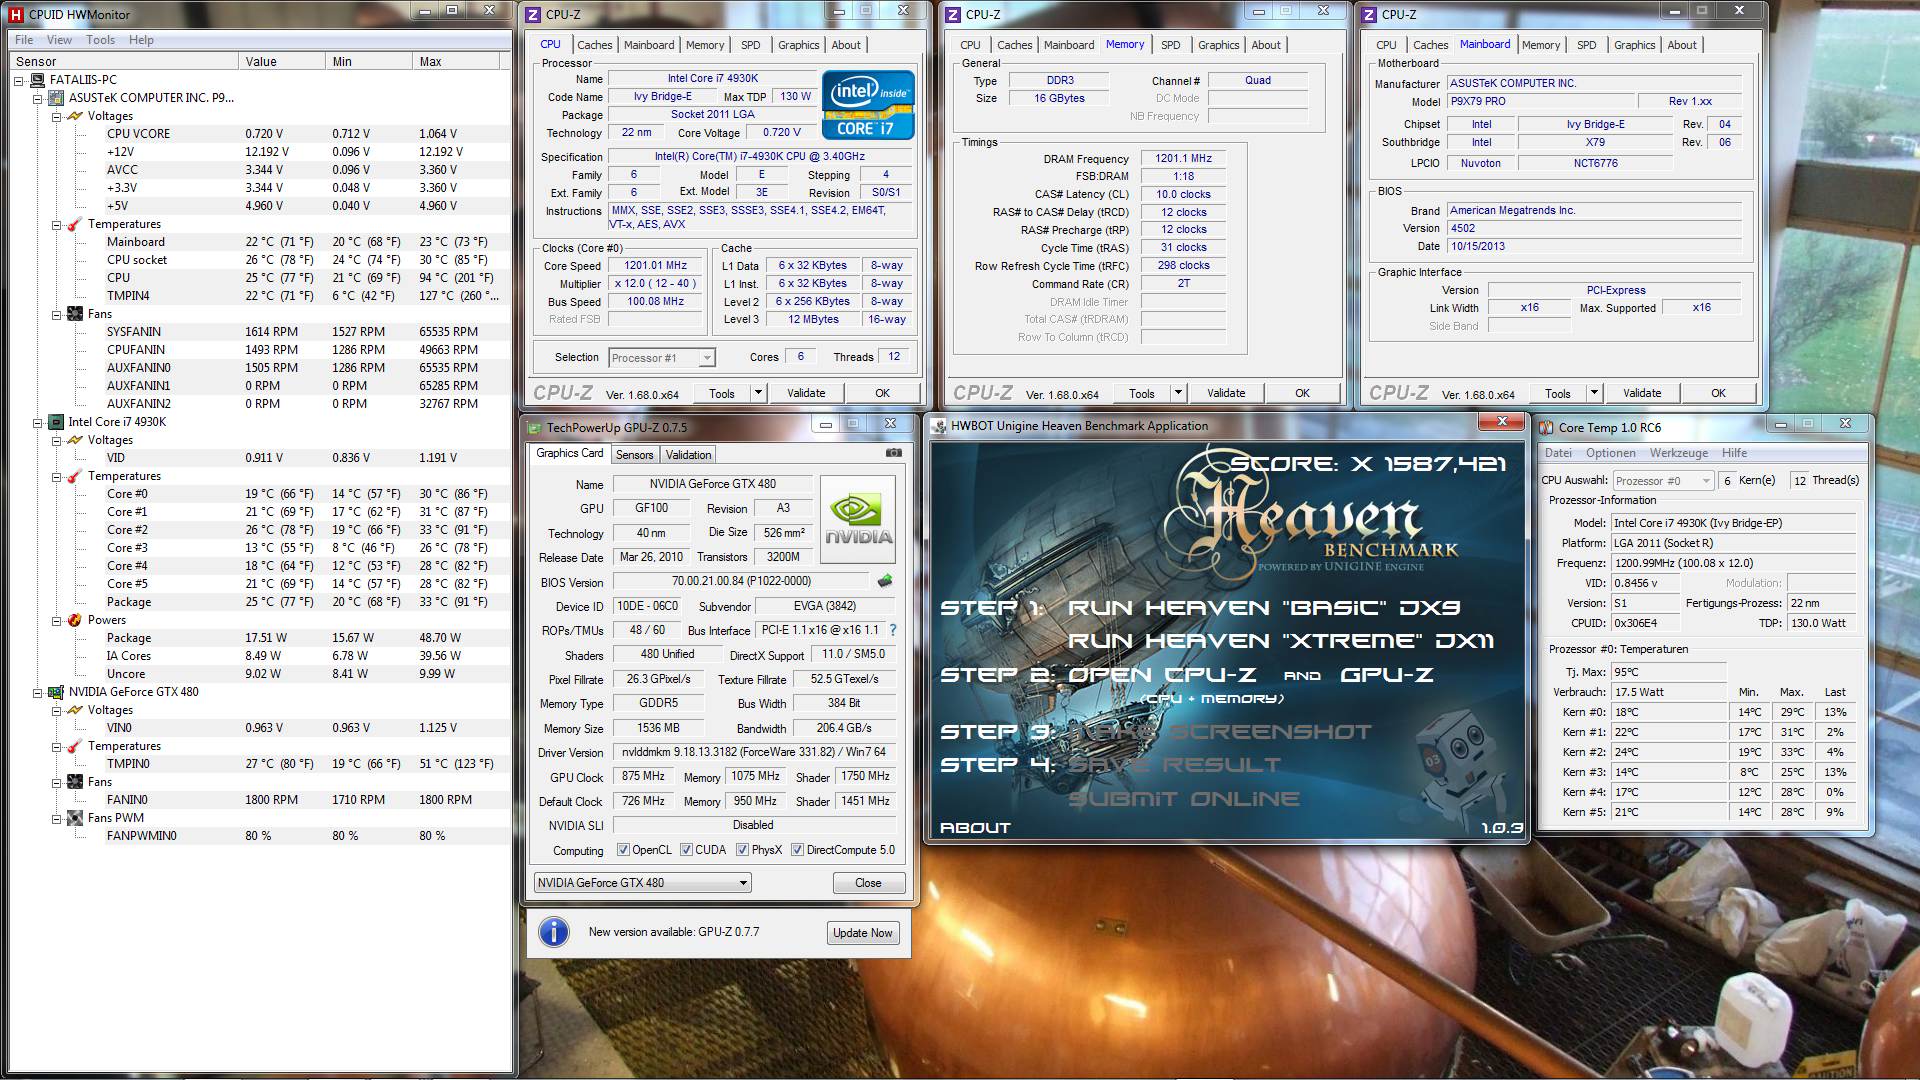Click RUN HEAVEN BASIC DX9 link
The width and height of the screenshot is (1920, 1080).
click(1264, 608)
